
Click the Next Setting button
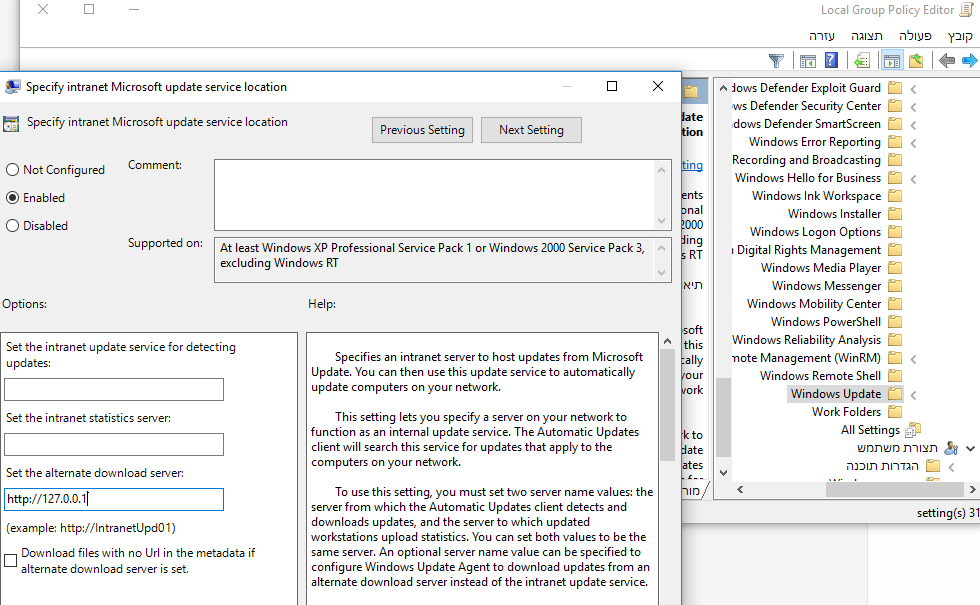point(531,130)
